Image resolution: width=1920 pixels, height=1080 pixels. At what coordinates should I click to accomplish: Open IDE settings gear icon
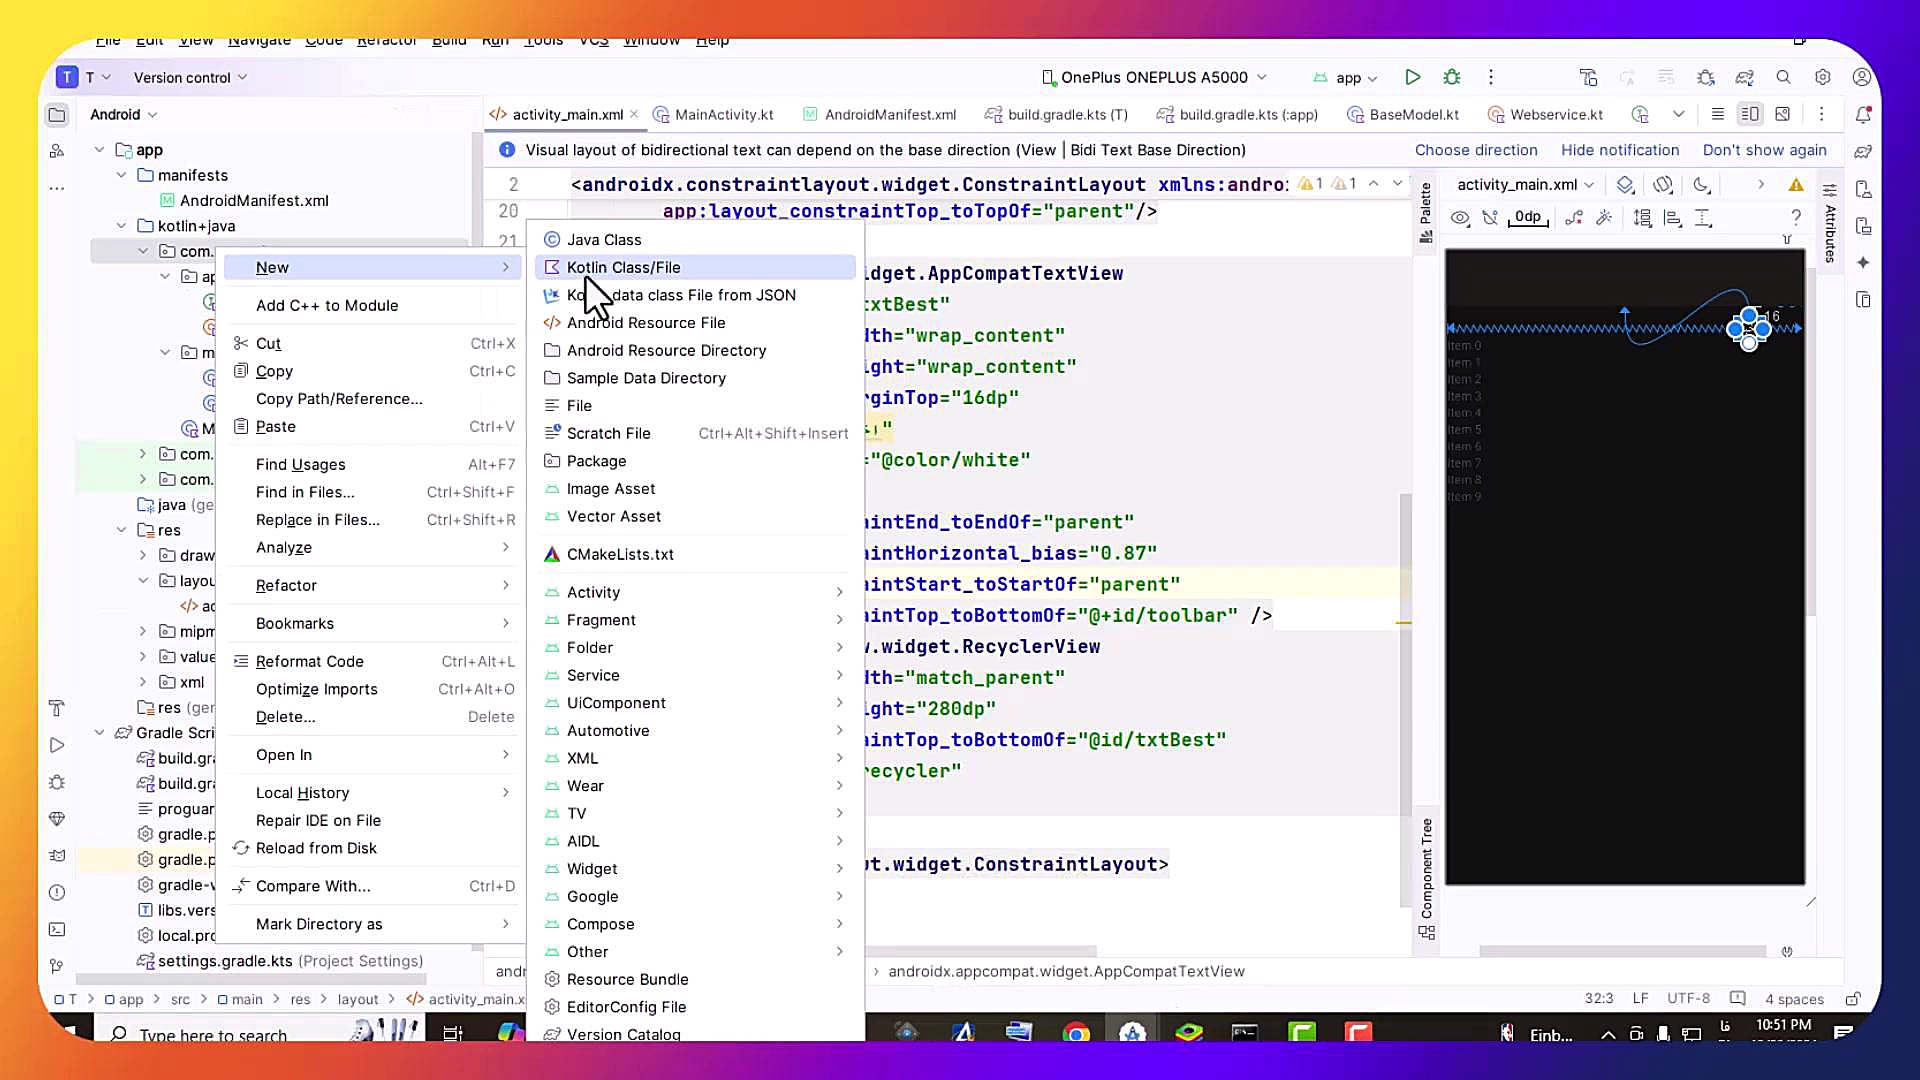tap(1823, 77)
